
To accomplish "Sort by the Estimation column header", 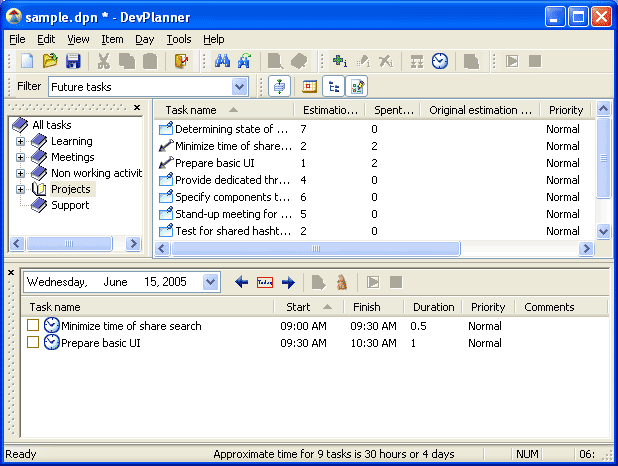I will click(x=330, y=110).
